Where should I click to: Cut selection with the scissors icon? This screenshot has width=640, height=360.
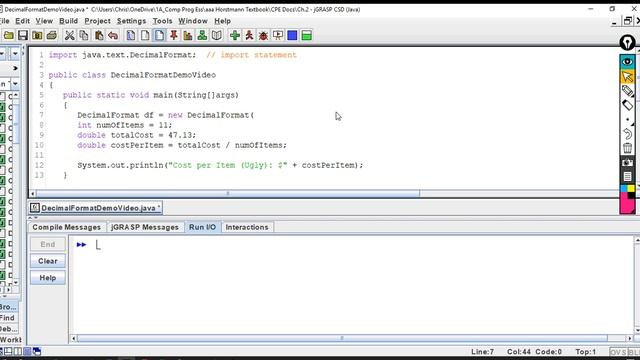click(70, 36)
